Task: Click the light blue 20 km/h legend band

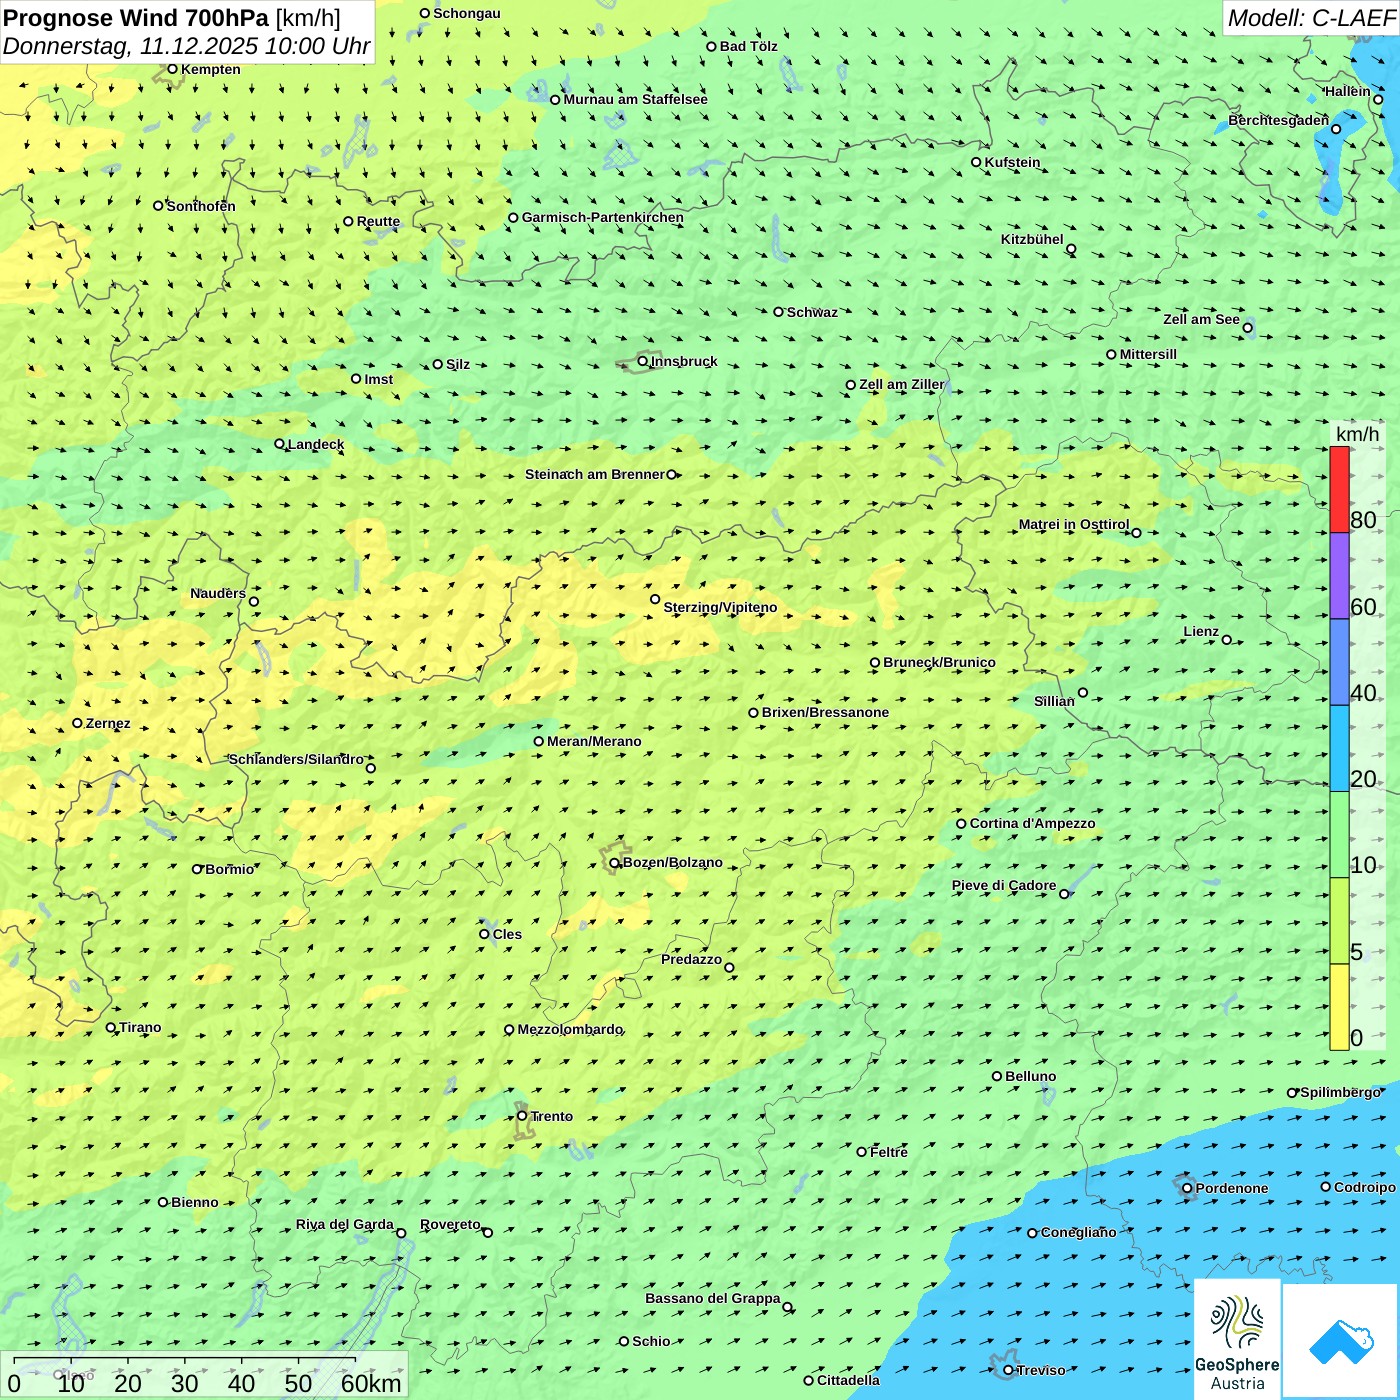Action: tap(1339, 748)
